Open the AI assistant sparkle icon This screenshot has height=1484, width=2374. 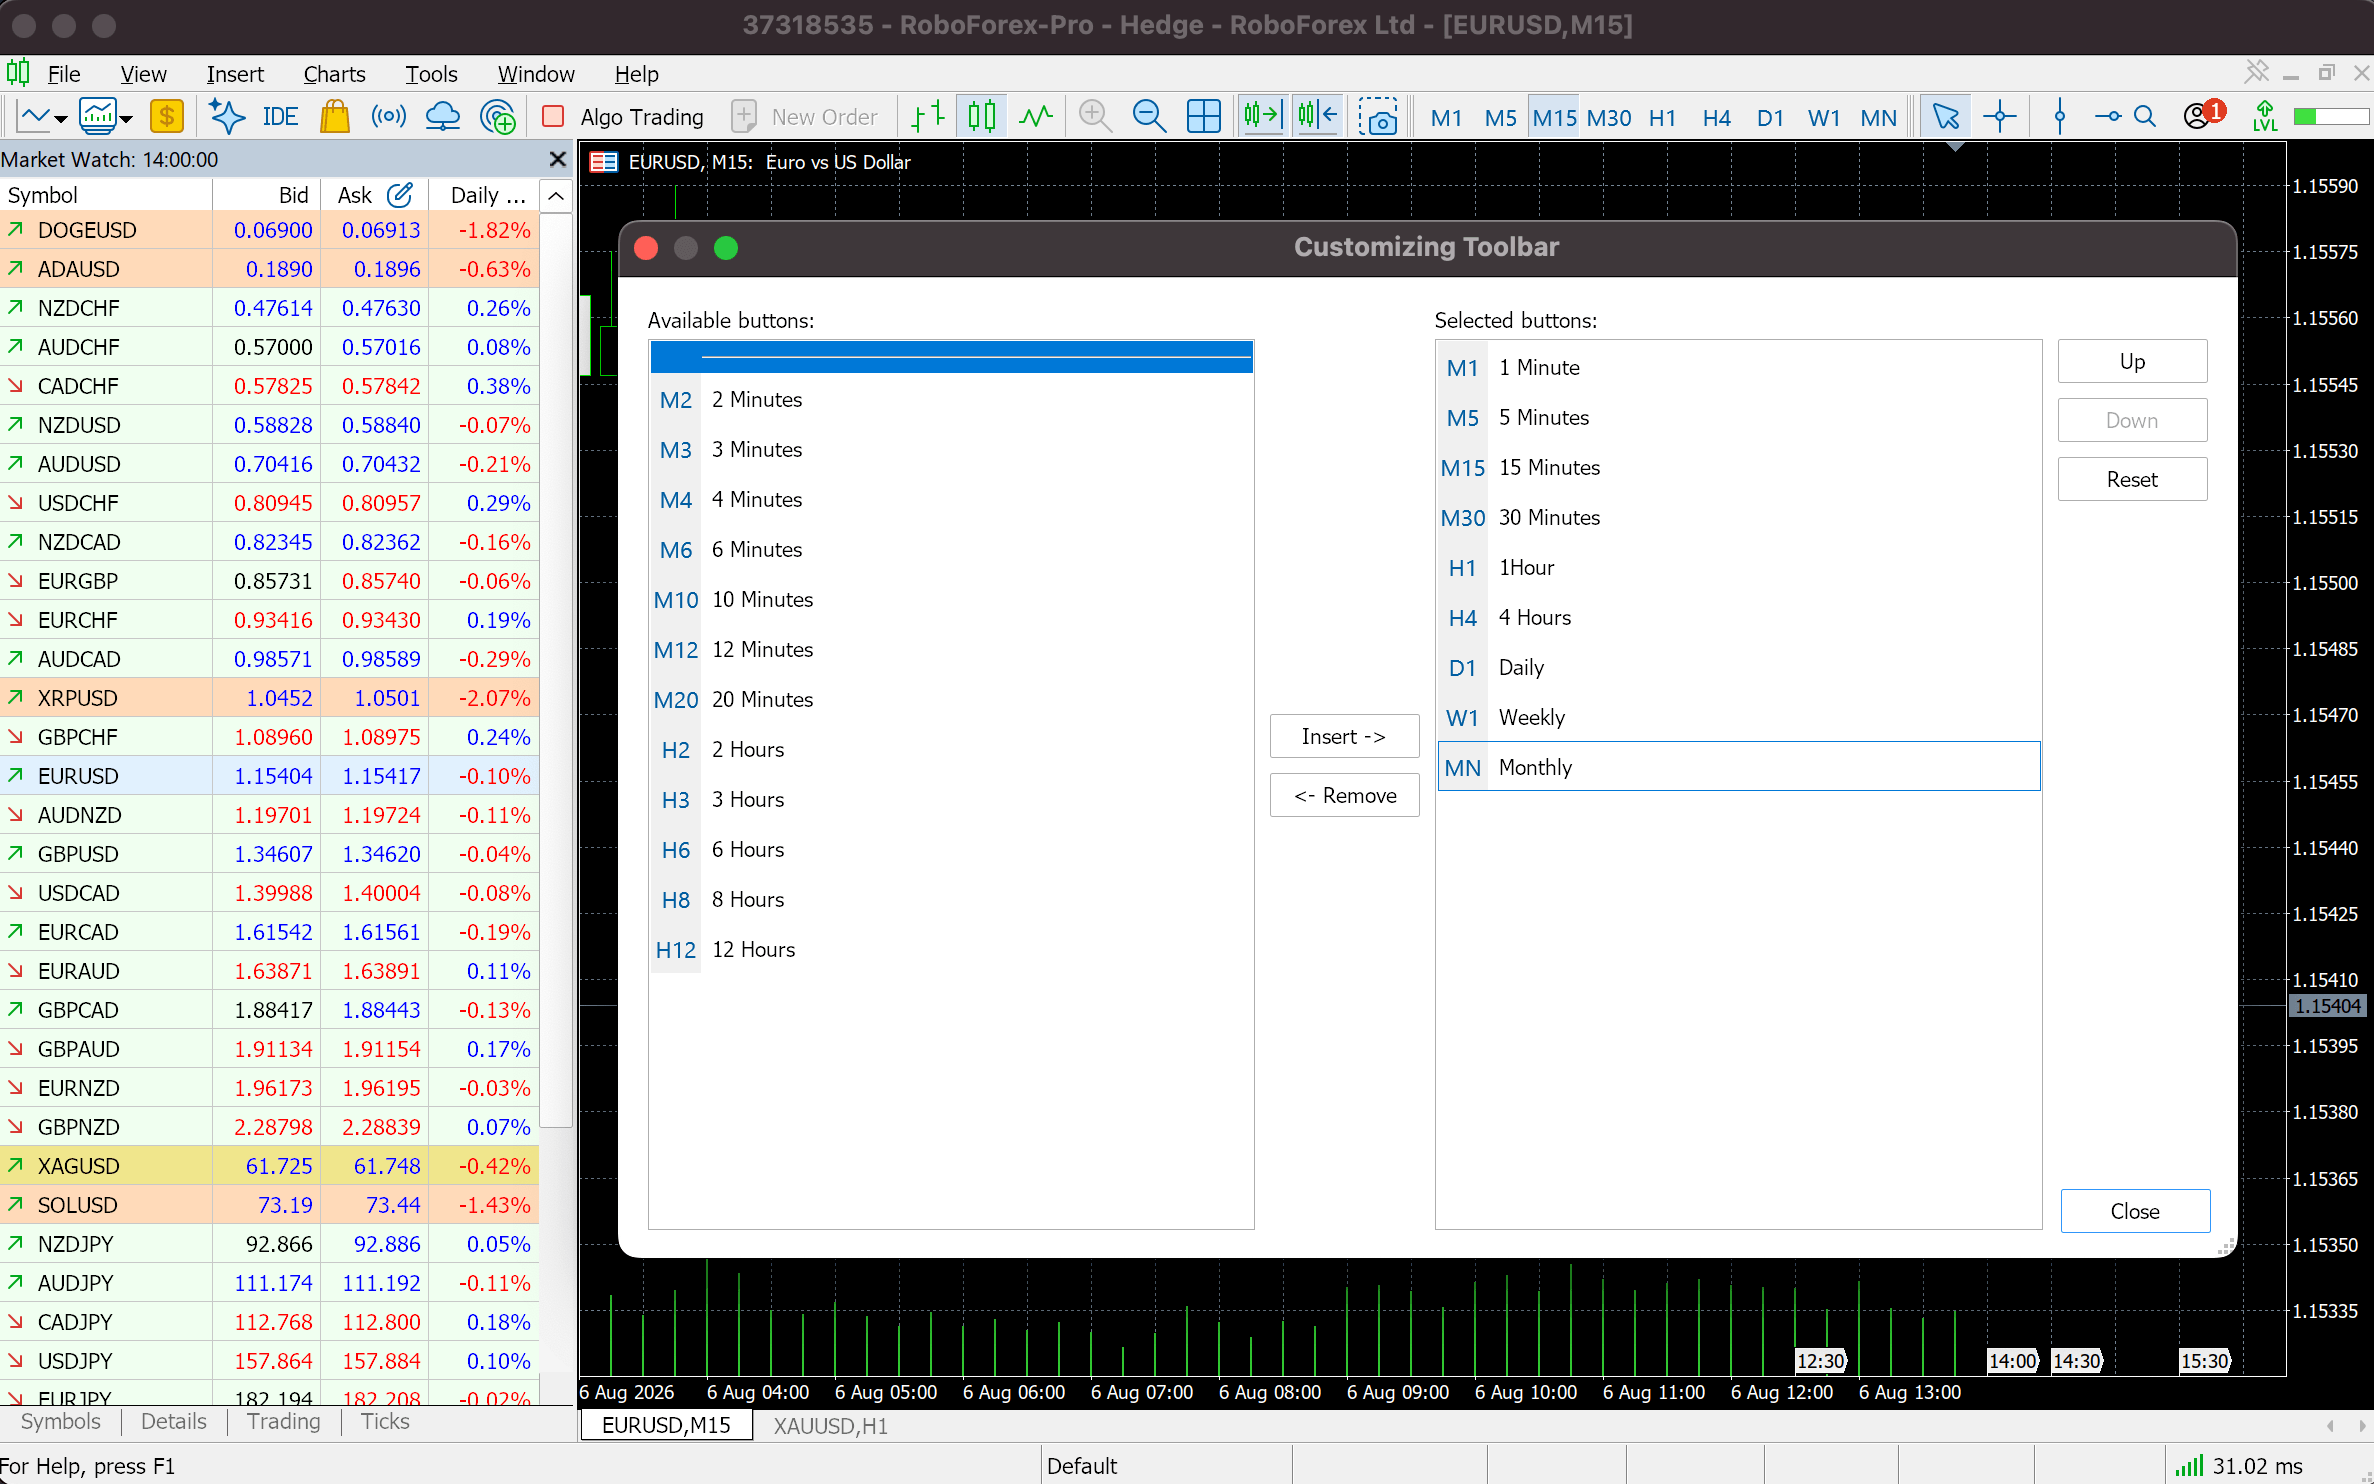(227, 117)
